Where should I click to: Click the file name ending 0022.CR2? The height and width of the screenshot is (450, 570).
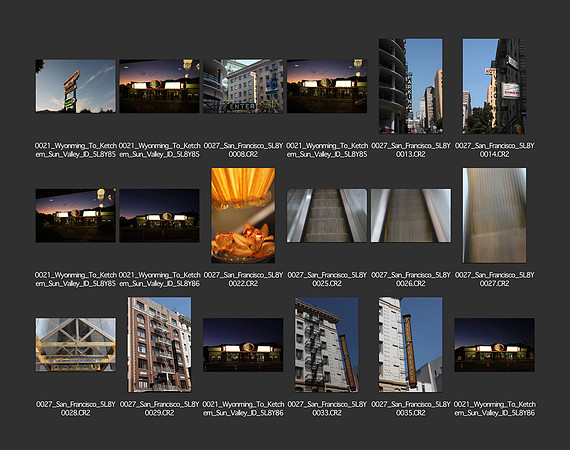(243, 279)
